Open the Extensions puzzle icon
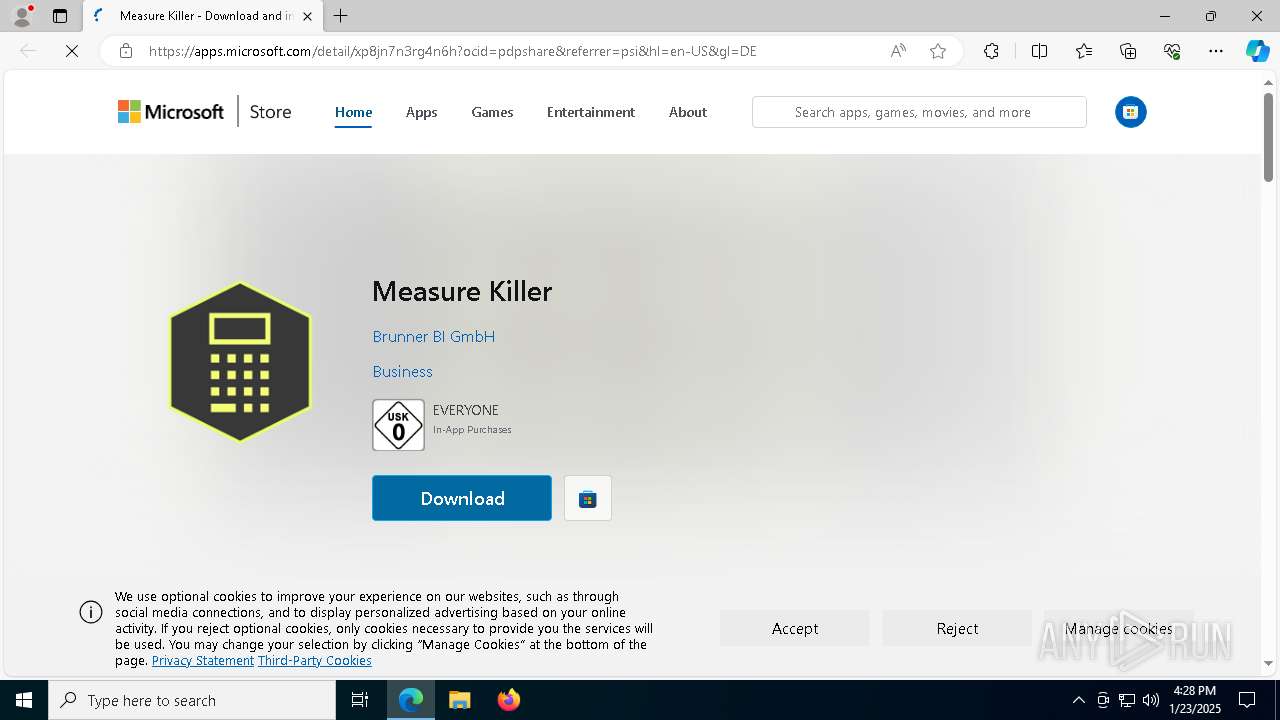This screenshot has width=1280, height=720. tap(991, 51)
